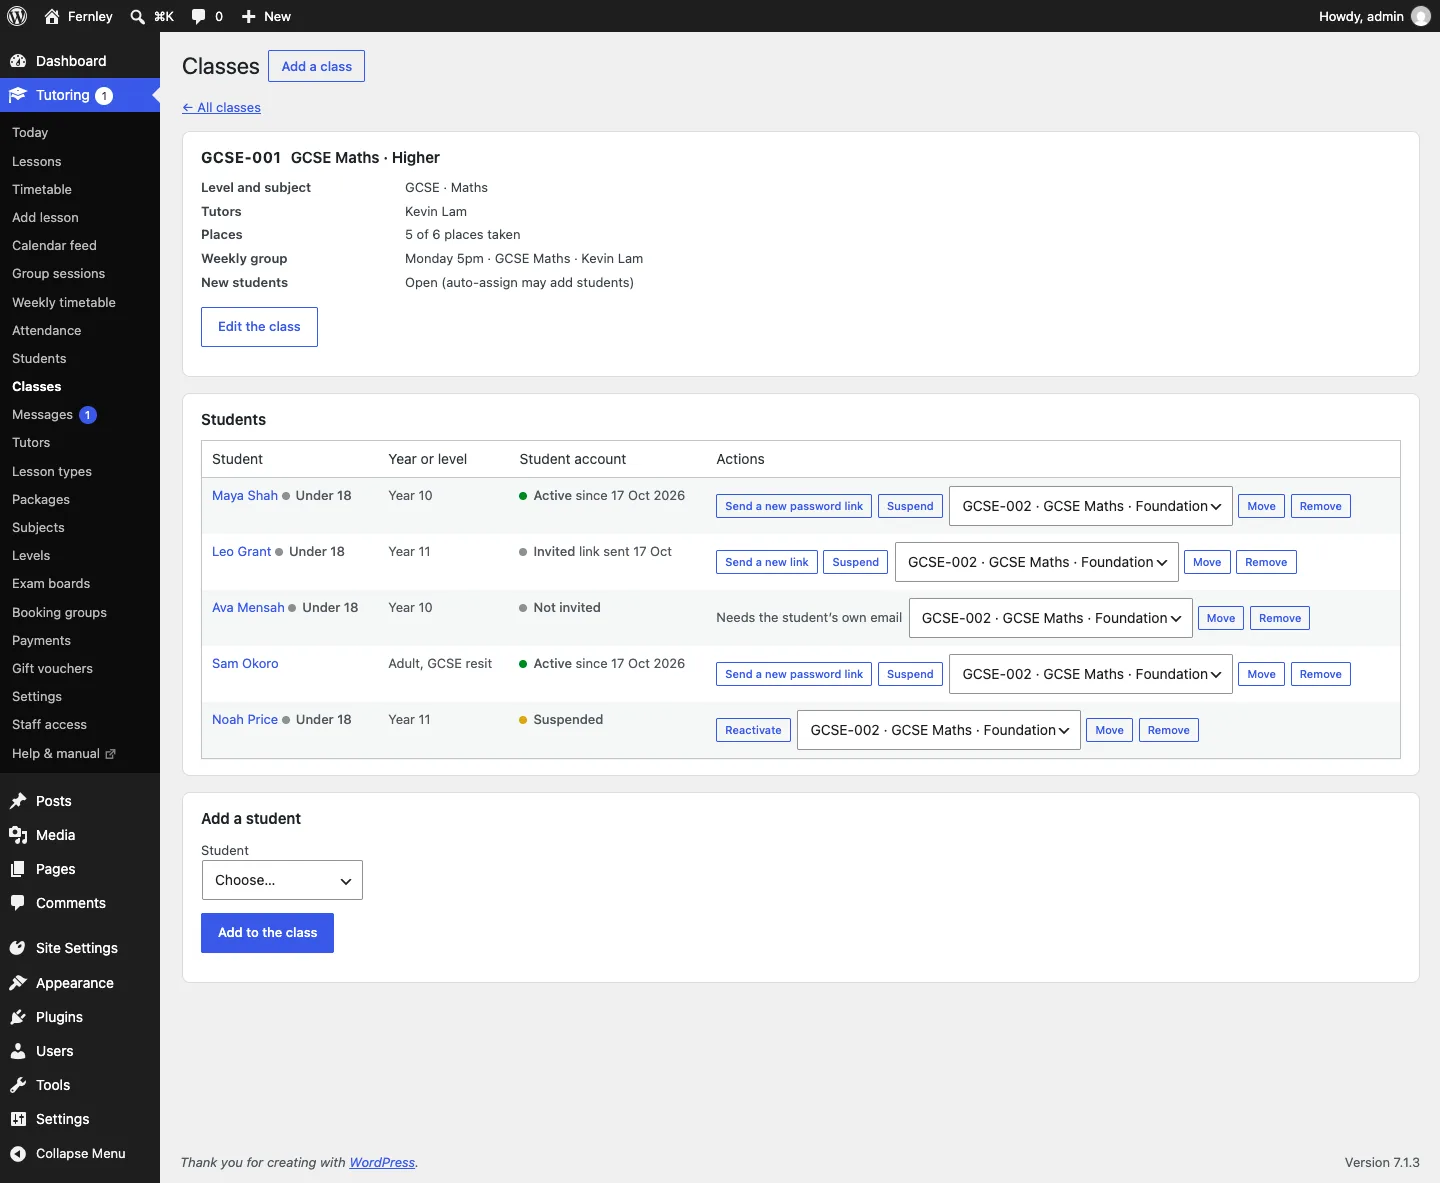The height and width of the screenshot is (1183, 1440).
Task: Open Noah Price's class move dropdown
Action: coord(939,730)
